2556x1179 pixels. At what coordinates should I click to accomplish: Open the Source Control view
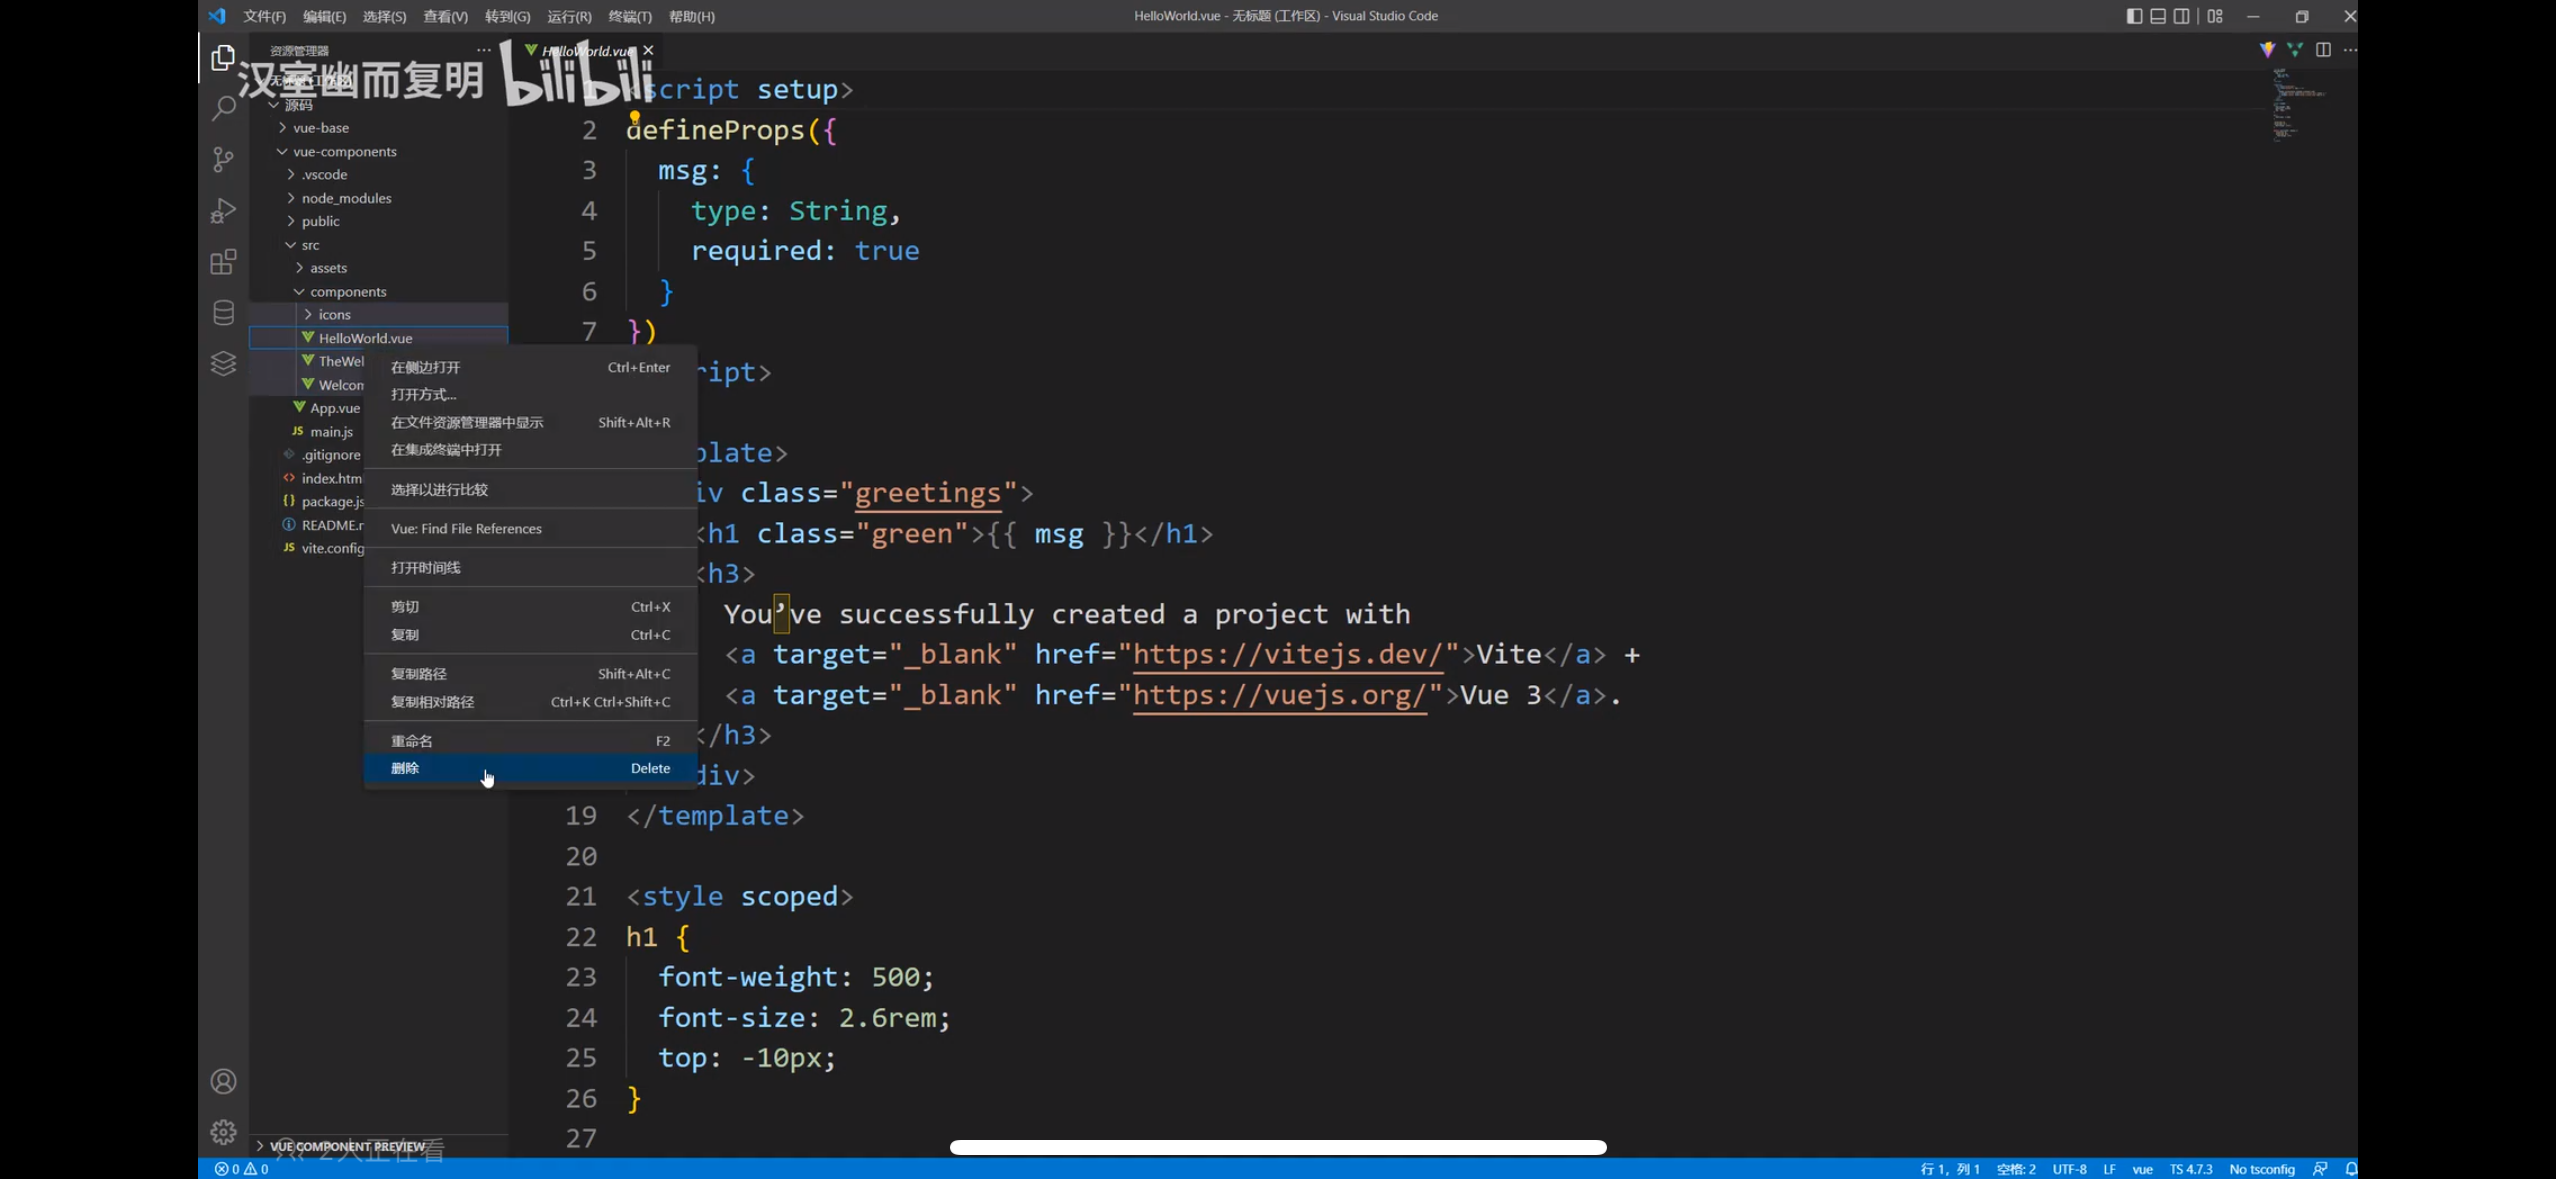223,159
